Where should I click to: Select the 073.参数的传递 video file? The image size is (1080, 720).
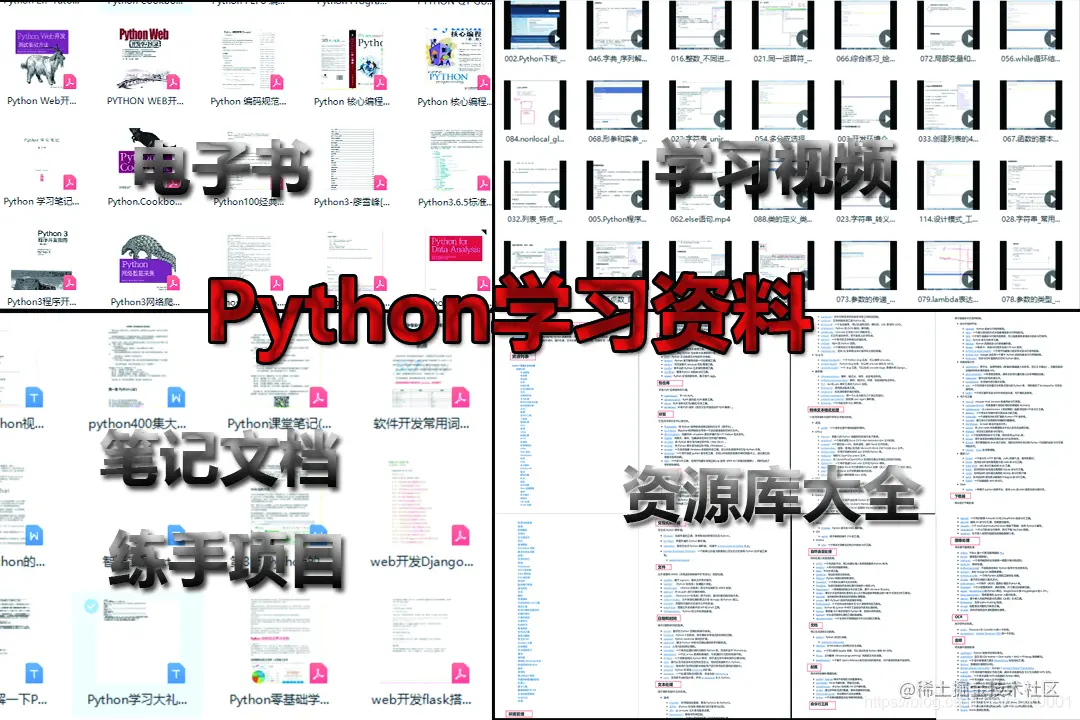pos(866,265)
